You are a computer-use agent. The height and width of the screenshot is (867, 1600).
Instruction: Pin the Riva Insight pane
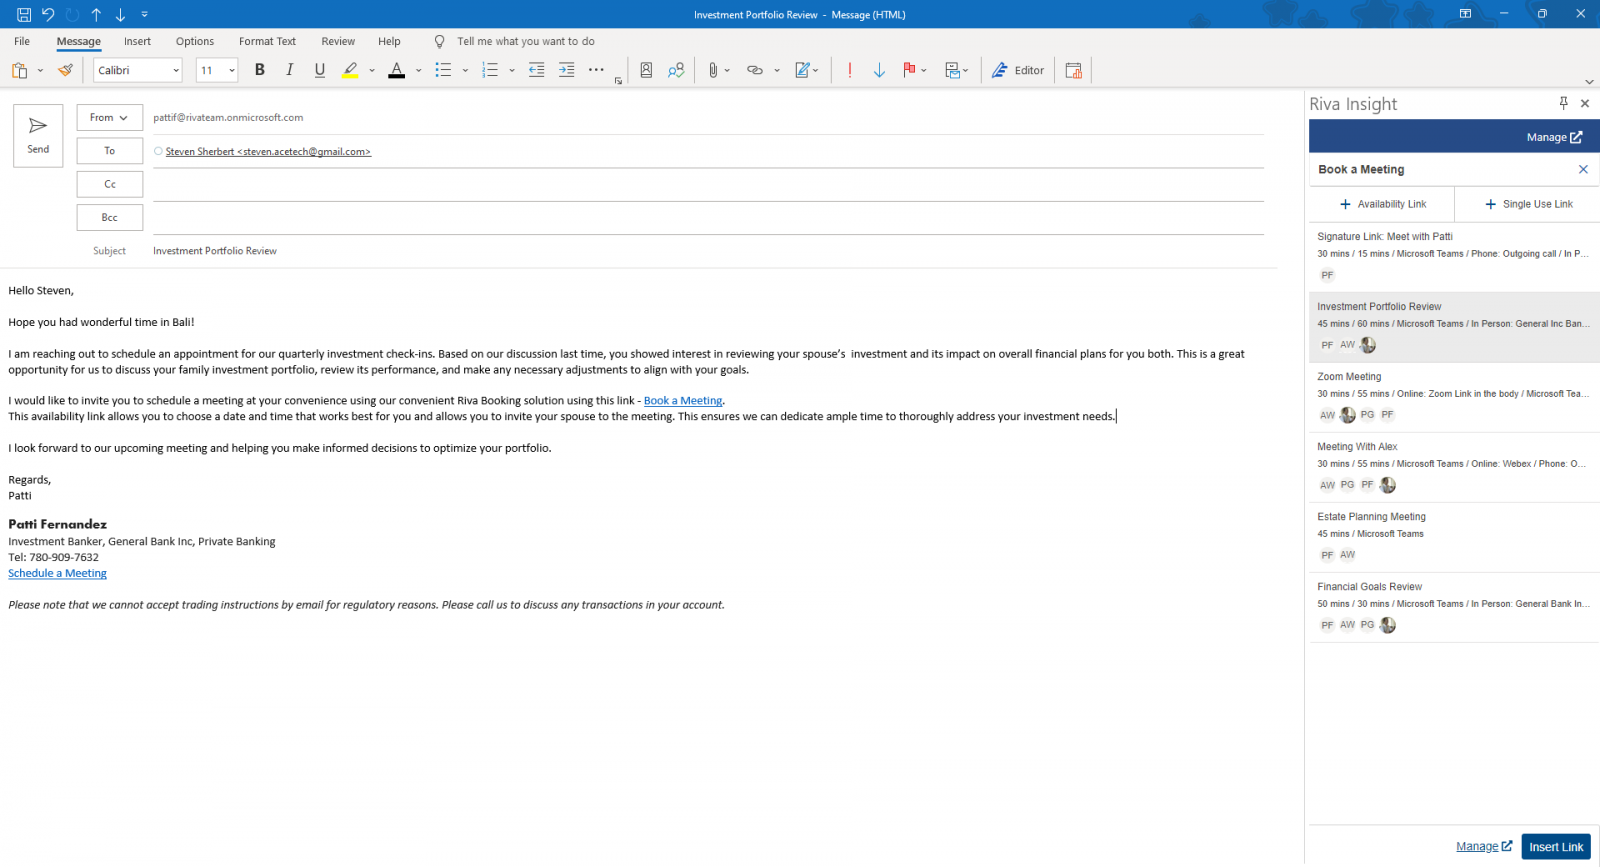click(1564, 103)
